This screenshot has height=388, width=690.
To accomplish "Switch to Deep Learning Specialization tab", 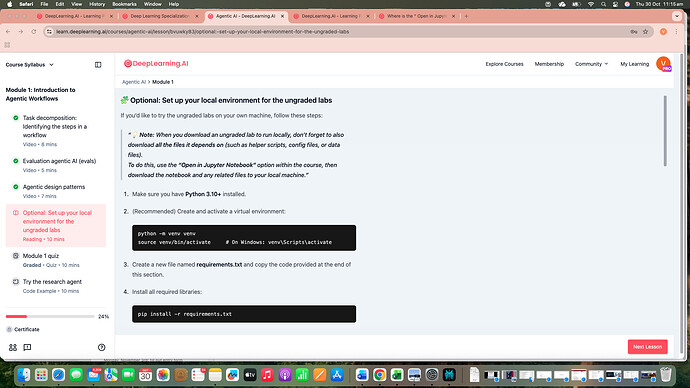I will 160,16.
